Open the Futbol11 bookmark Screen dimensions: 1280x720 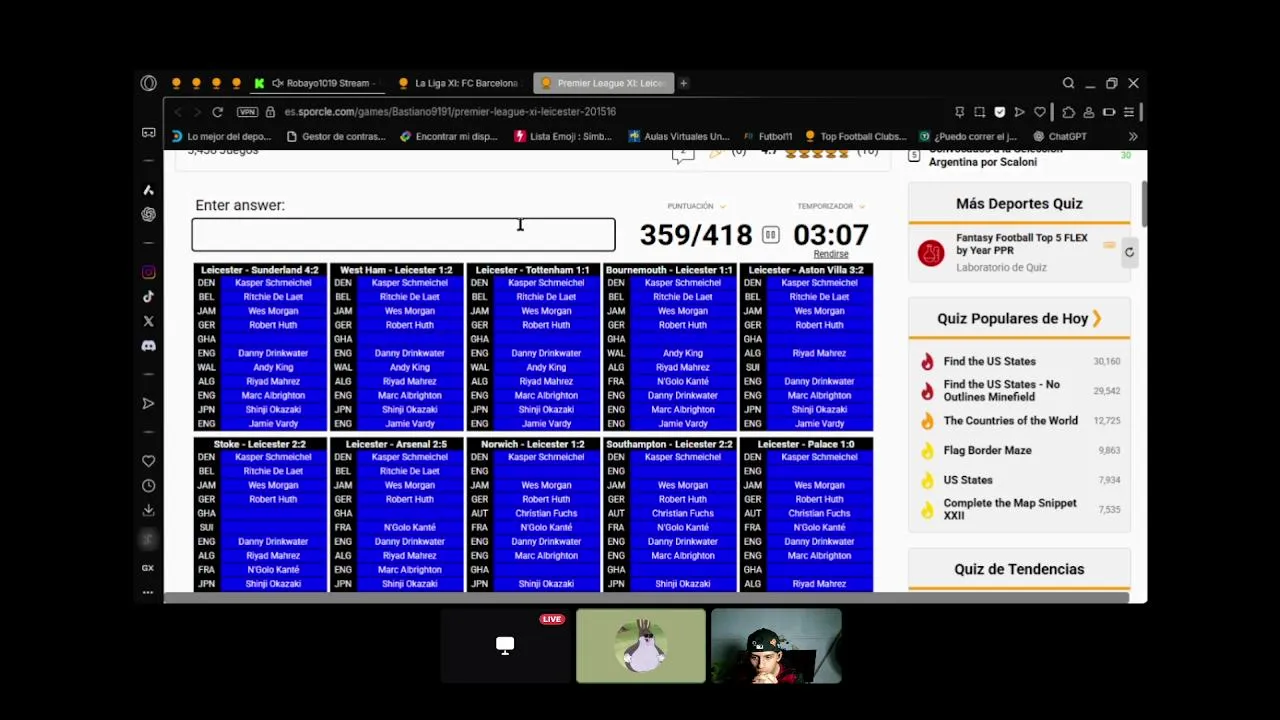pyautogui.click(x=768, y=136)
